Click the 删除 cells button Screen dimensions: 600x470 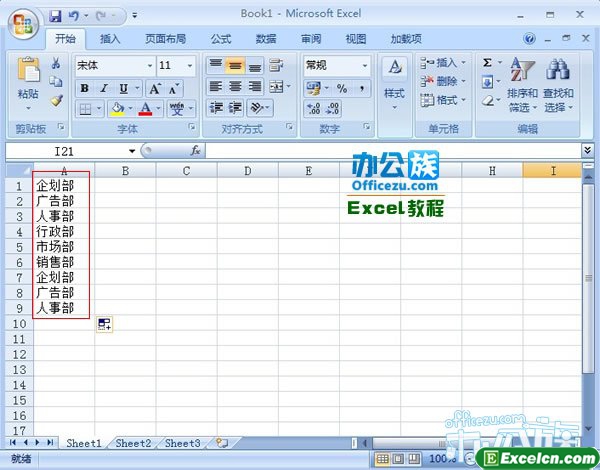443,81
